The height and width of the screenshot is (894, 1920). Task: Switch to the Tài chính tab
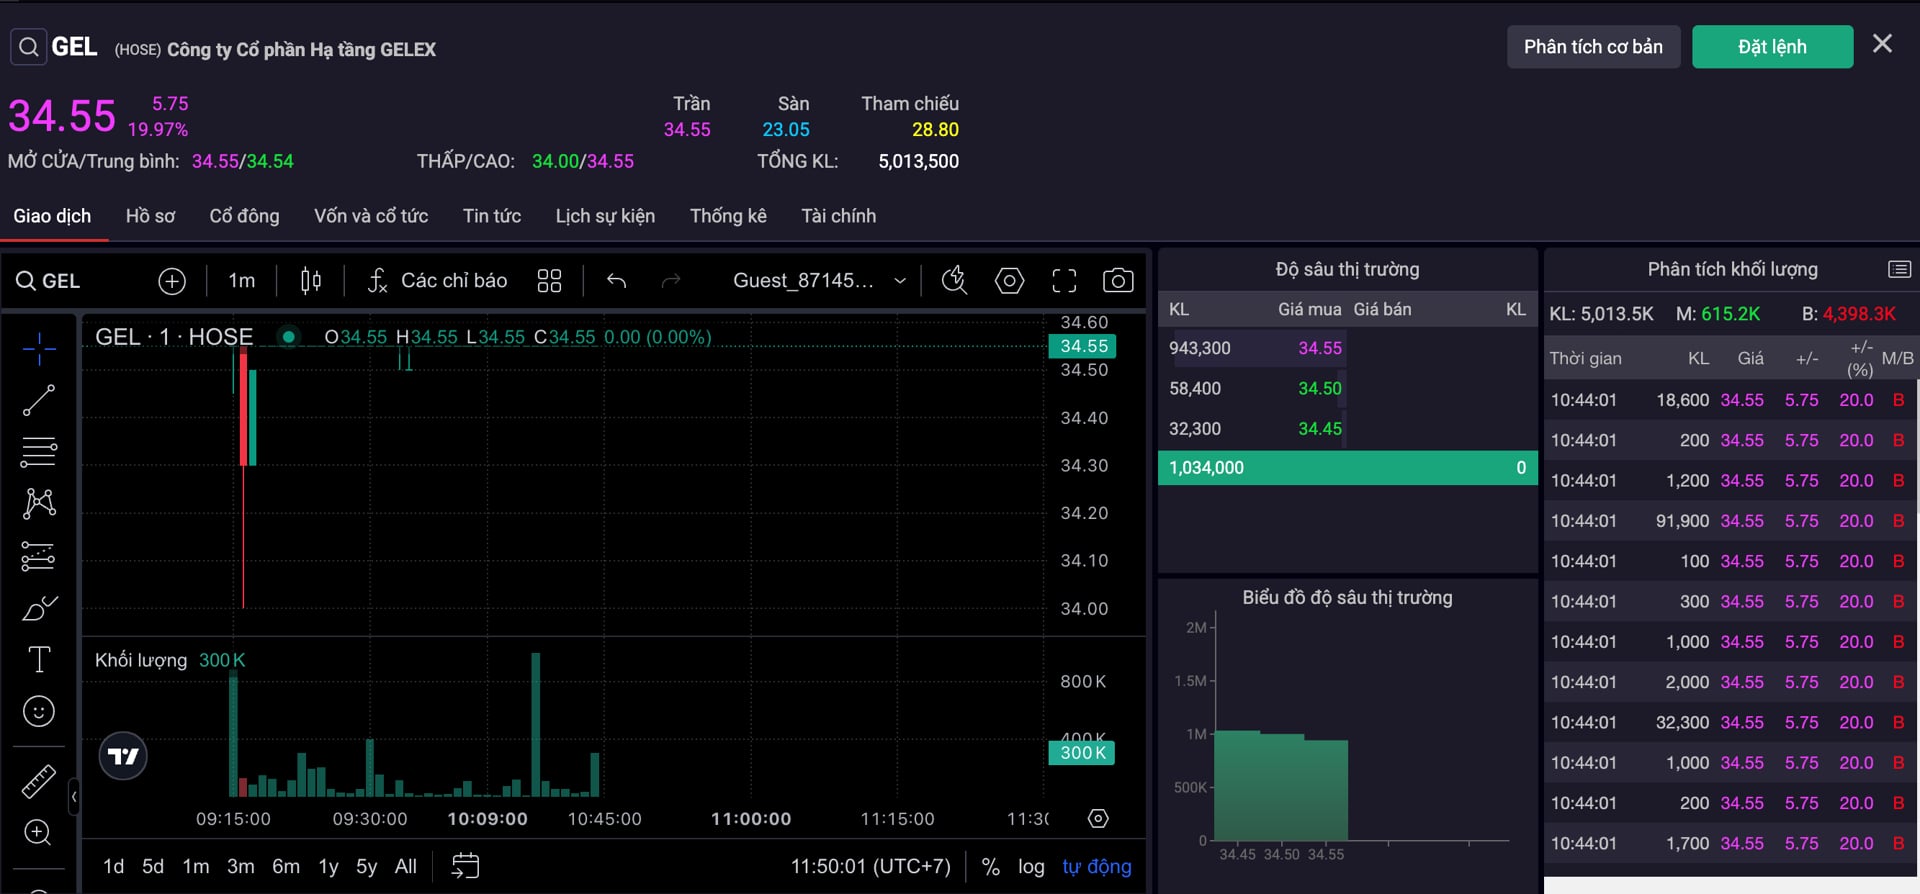click(838, 216)
